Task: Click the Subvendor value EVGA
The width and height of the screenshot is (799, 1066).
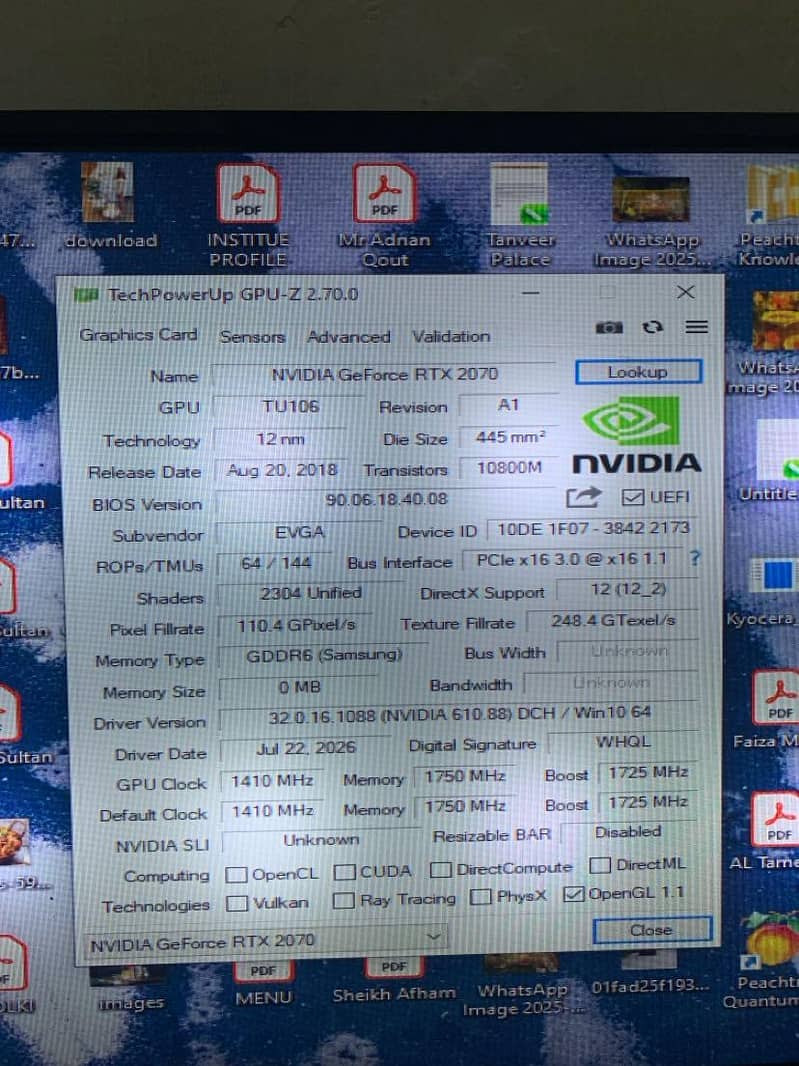Action: tap(299, 532)
